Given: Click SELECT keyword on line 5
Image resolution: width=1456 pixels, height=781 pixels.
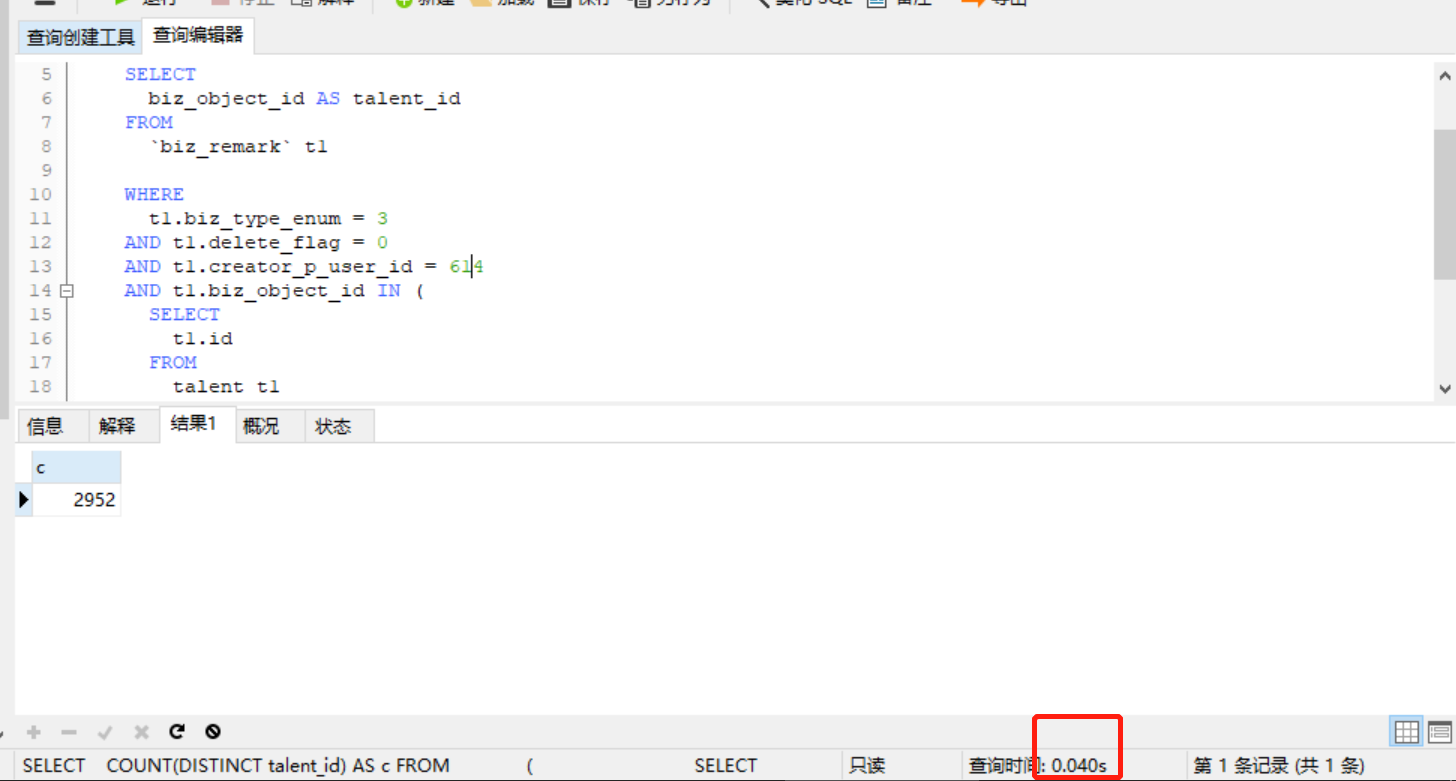Looking at the screenshot, I should point(160,74).
